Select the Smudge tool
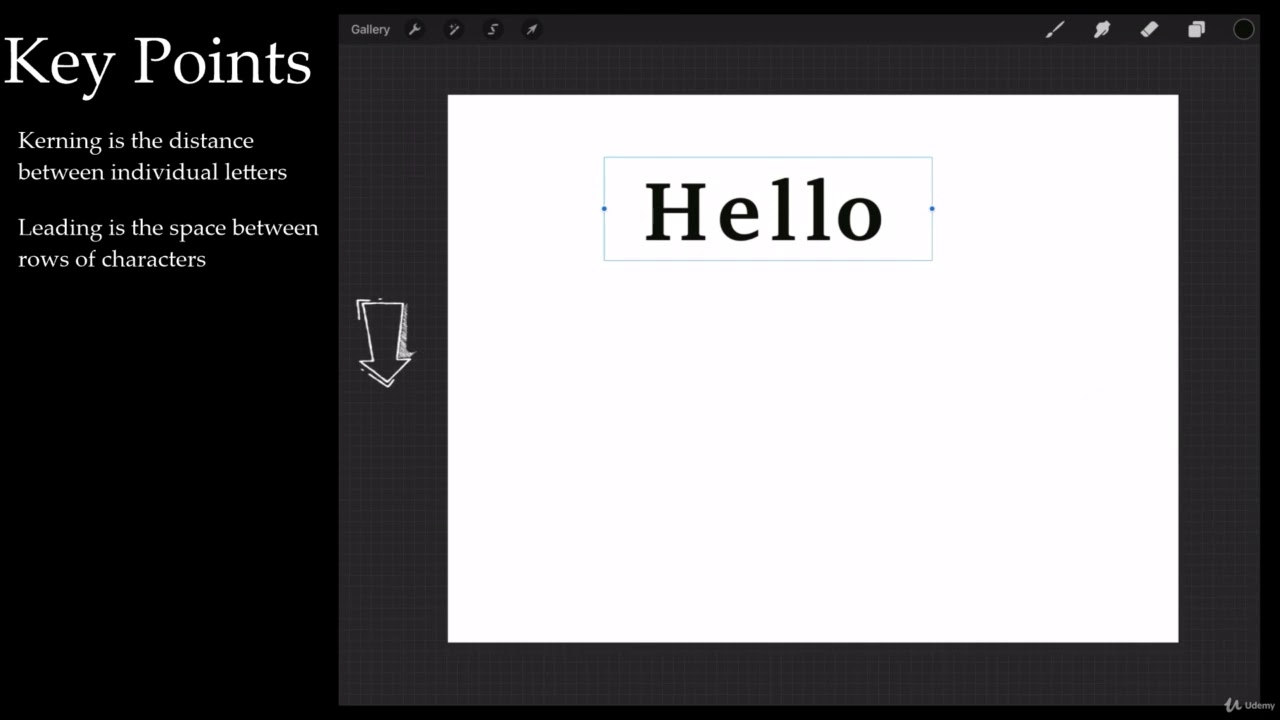Image resolution: width=1280 pixels, height=720 pixels. (x=1102, y=30)
